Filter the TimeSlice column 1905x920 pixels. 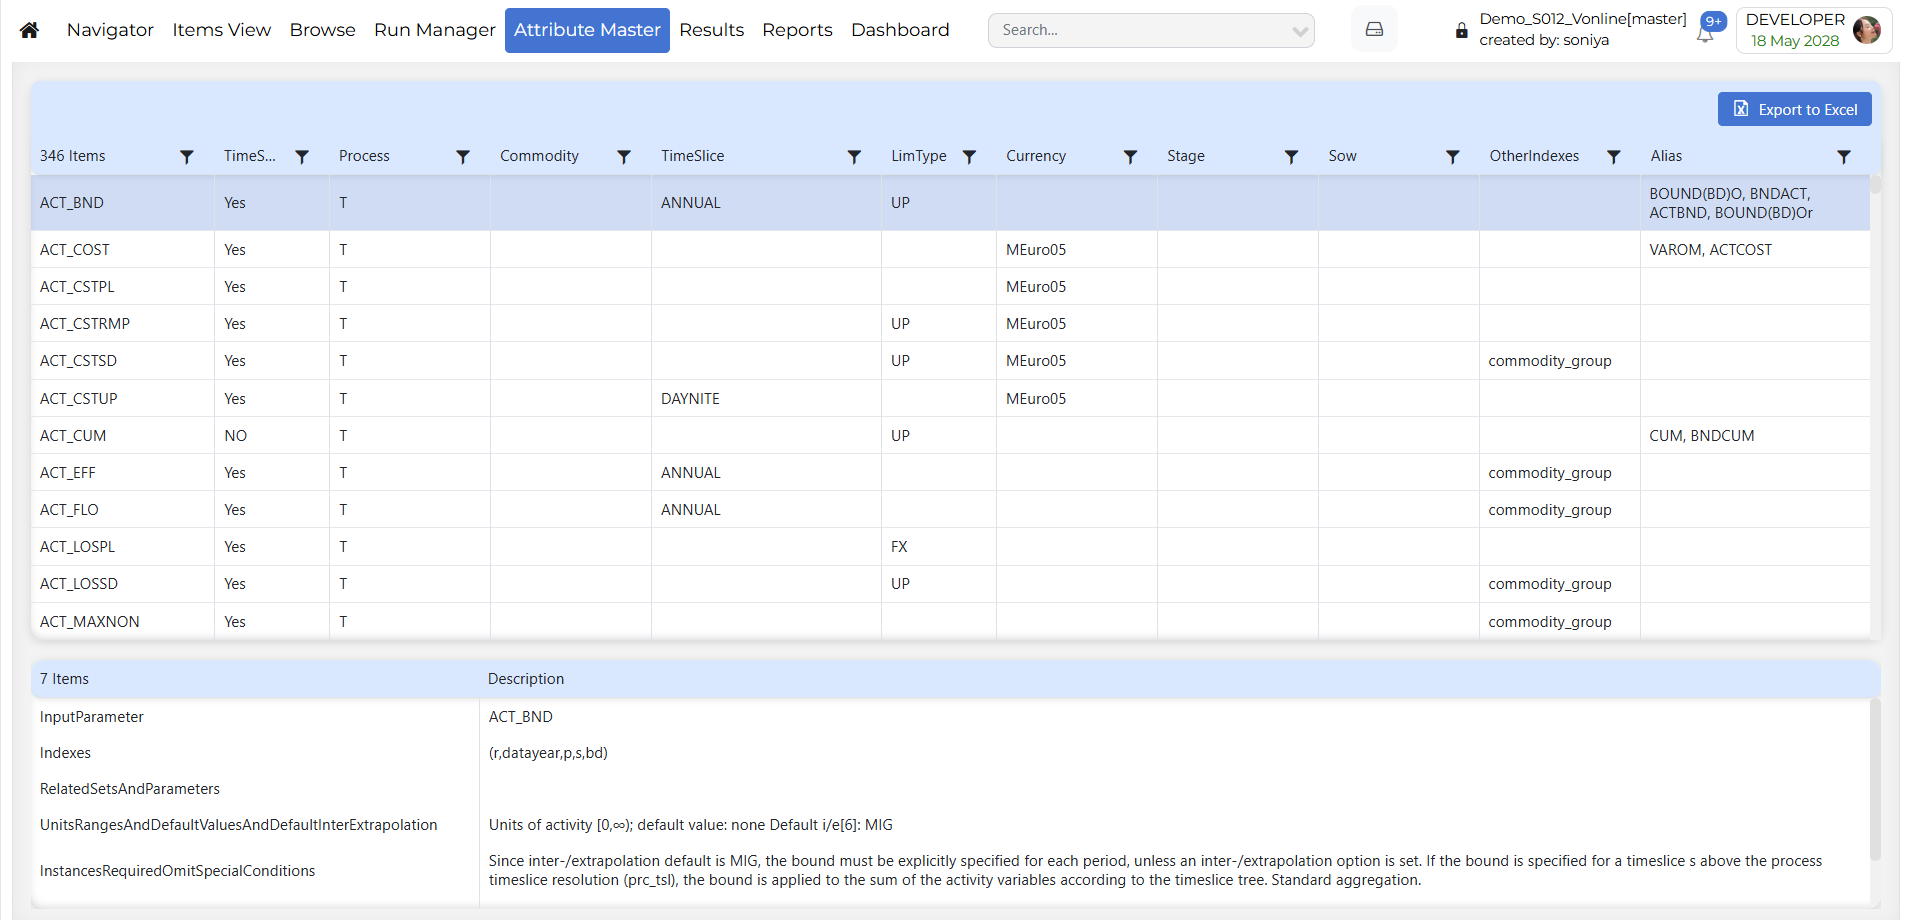(854, 157)
